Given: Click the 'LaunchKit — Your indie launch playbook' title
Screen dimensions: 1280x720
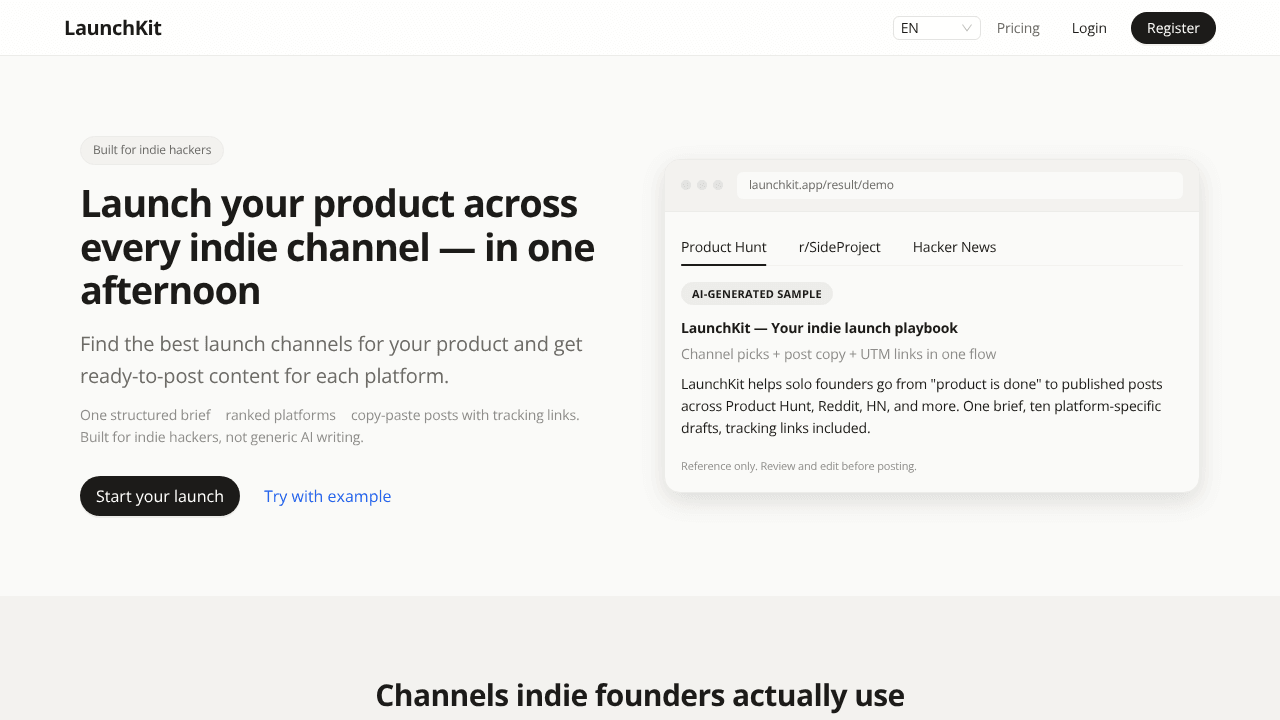Looking at the screenshot, I should click(x=819, y=328).
